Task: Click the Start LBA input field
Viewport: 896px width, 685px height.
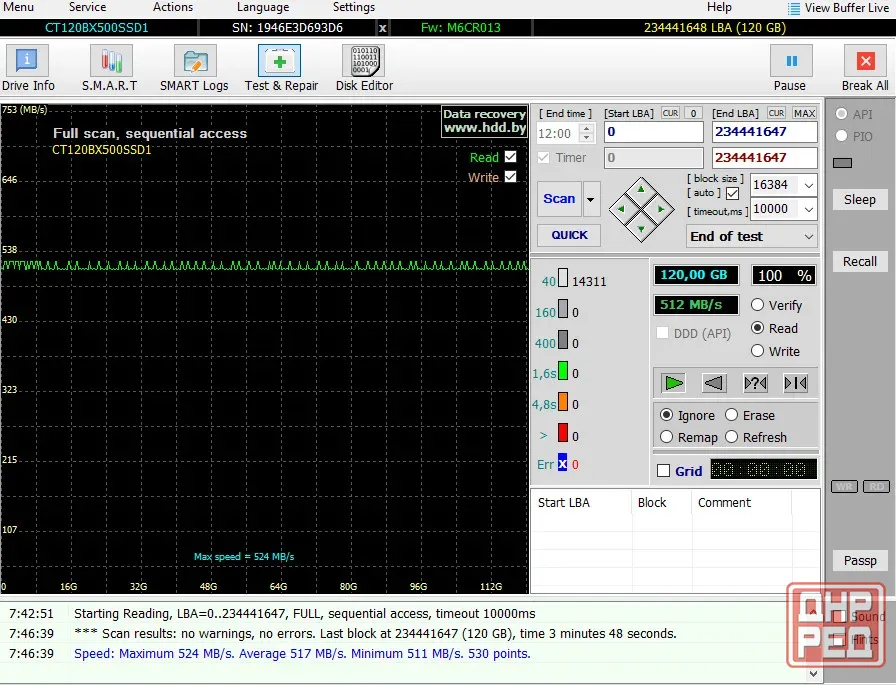Action: coord(654,132)
